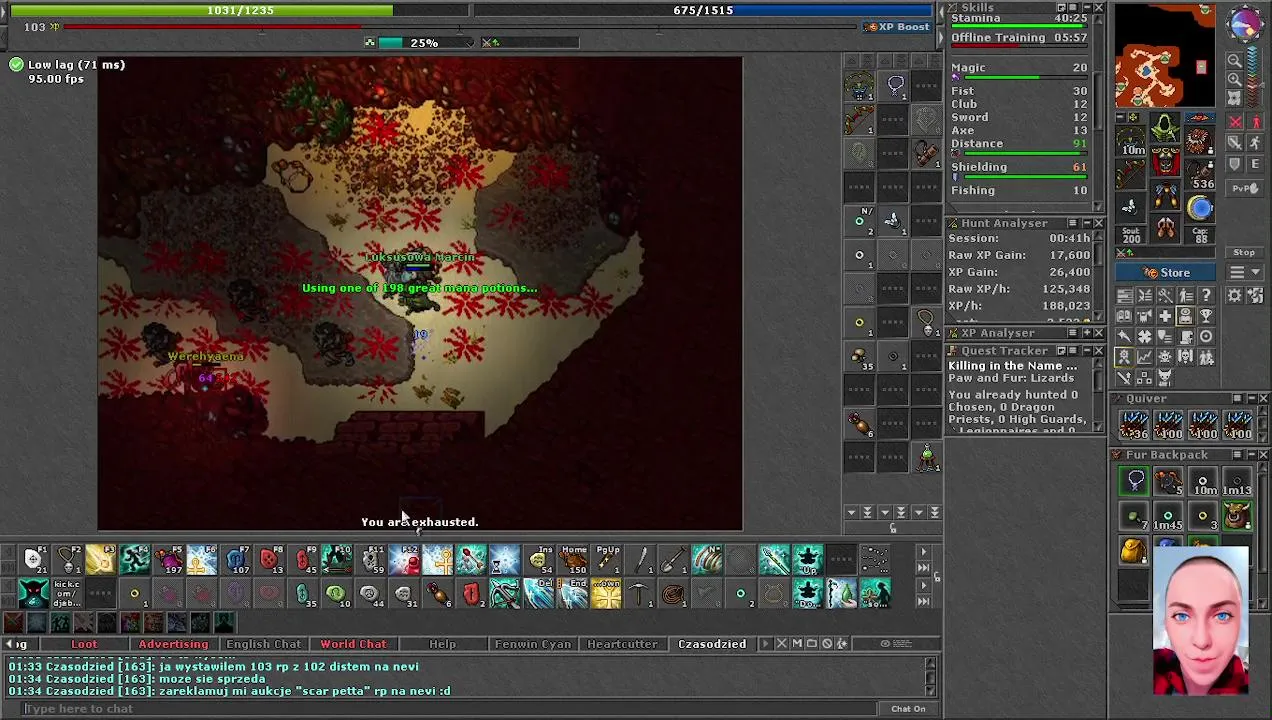This screenshot has height=720, width=1272.
Task: Open the trophy icon widget
Action: [x=1206, y=316]
